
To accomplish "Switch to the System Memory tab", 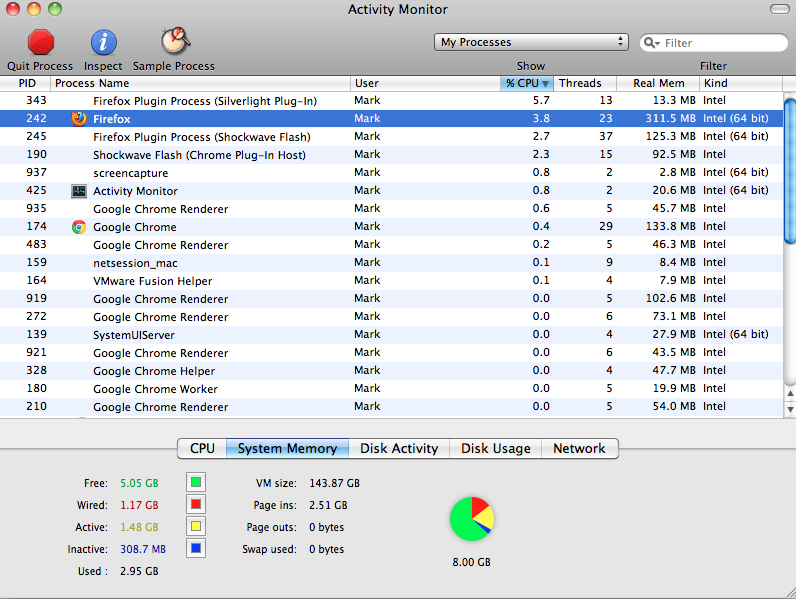I will click(x=287, y=448).
